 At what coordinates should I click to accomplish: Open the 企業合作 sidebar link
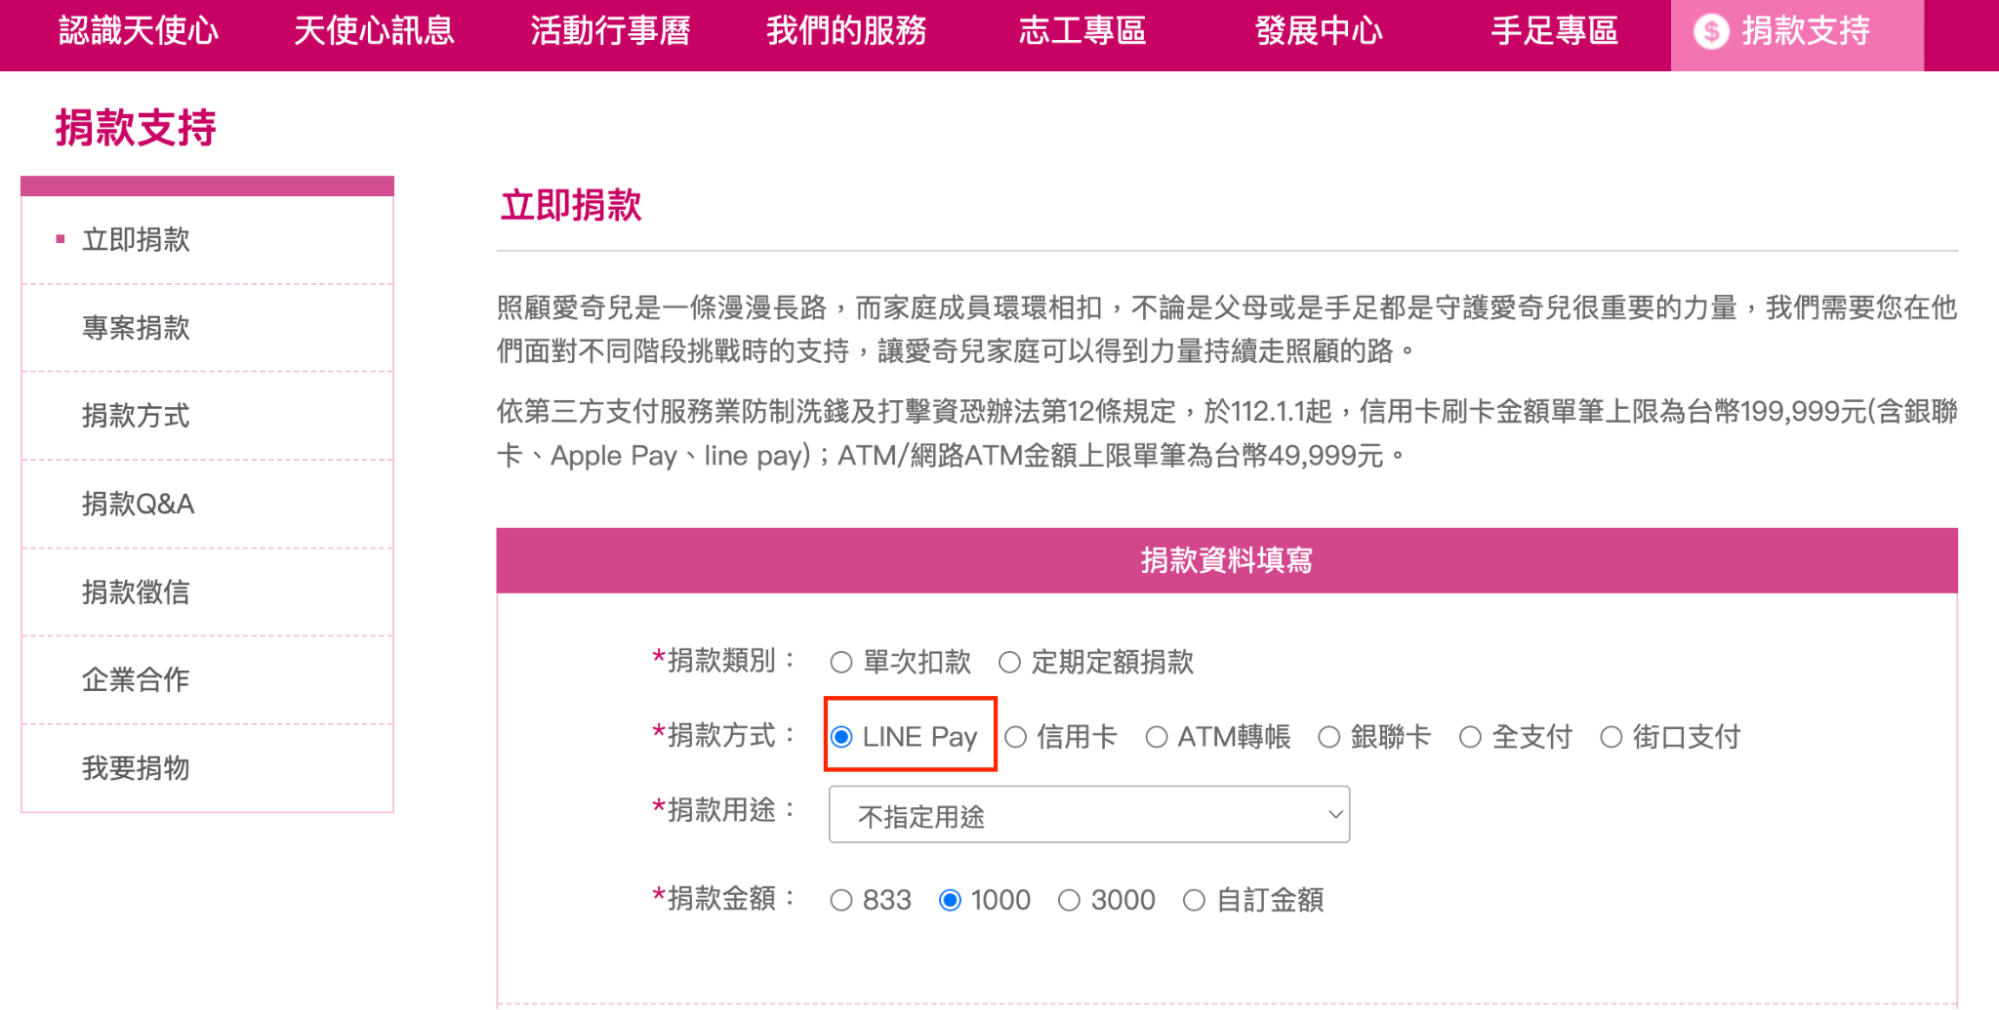136,680
